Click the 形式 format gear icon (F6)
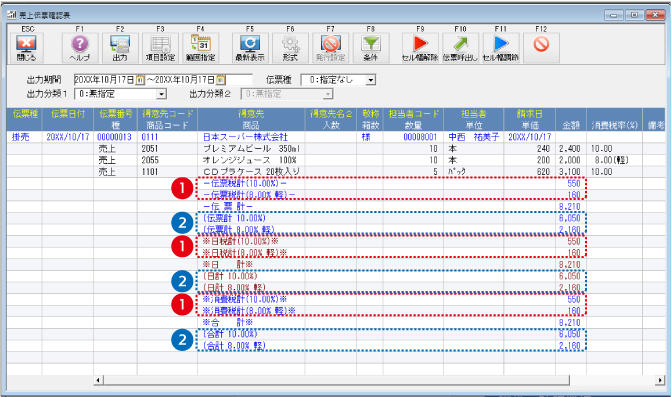The width and height of the screenshot is (671, 397). point(291,48)
